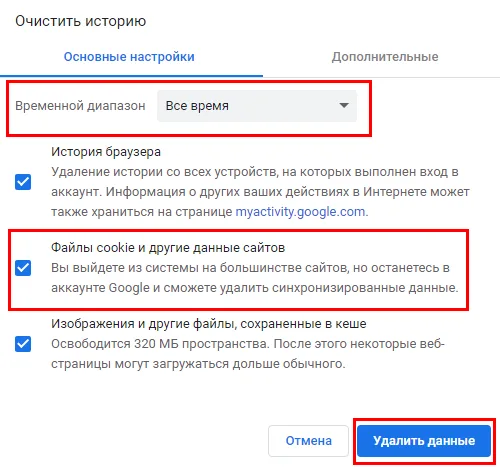The width and height of the screenshot is (500, 467).
Task: Click the Отмена button
Action: [308, 441]
